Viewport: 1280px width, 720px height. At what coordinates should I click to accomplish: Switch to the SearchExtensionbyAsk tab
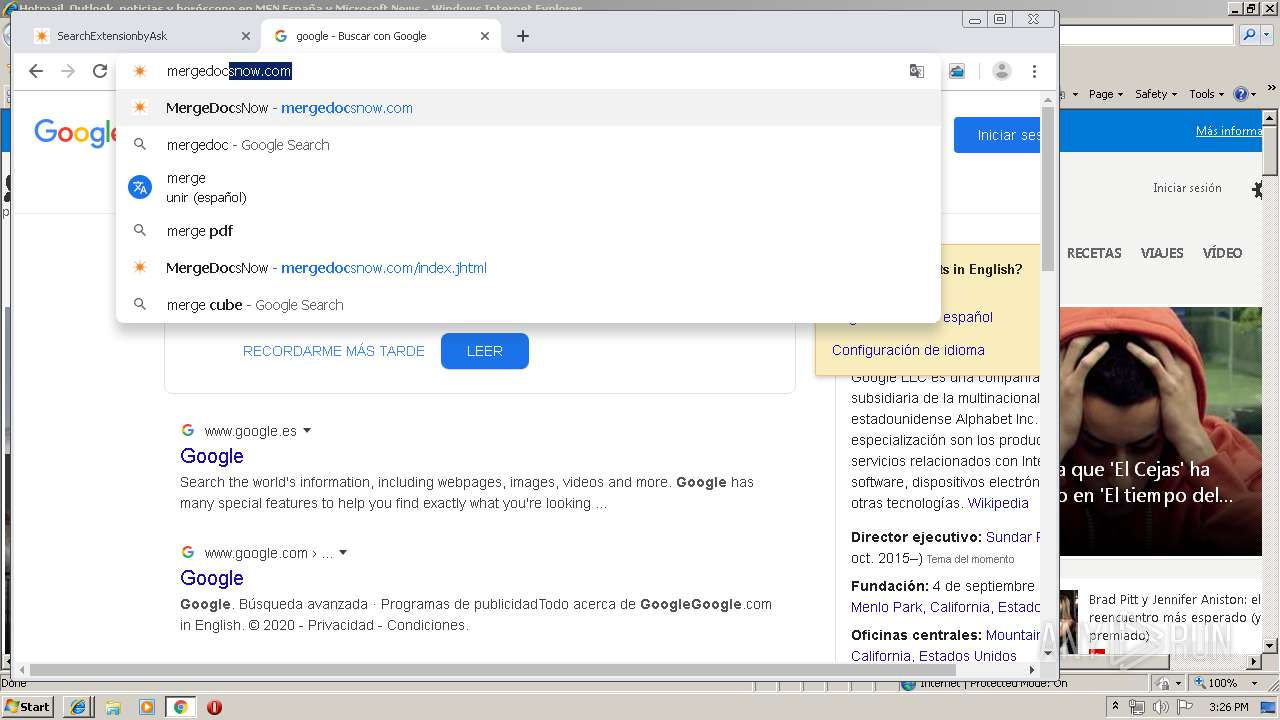point(141,36)
